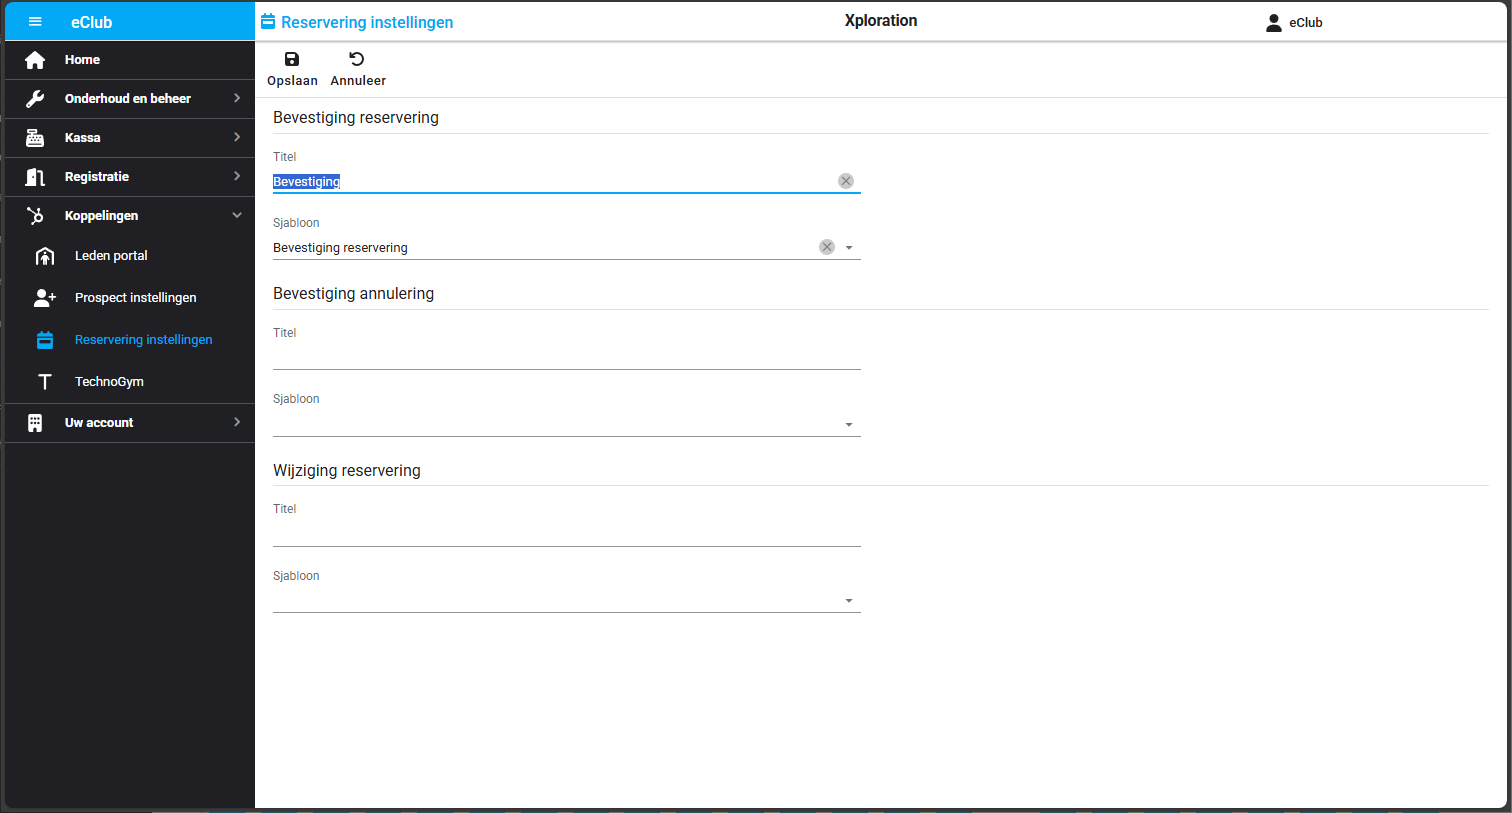Open the Home menu item
Viewport: 1512px width, 813px height.
point(130,60)
